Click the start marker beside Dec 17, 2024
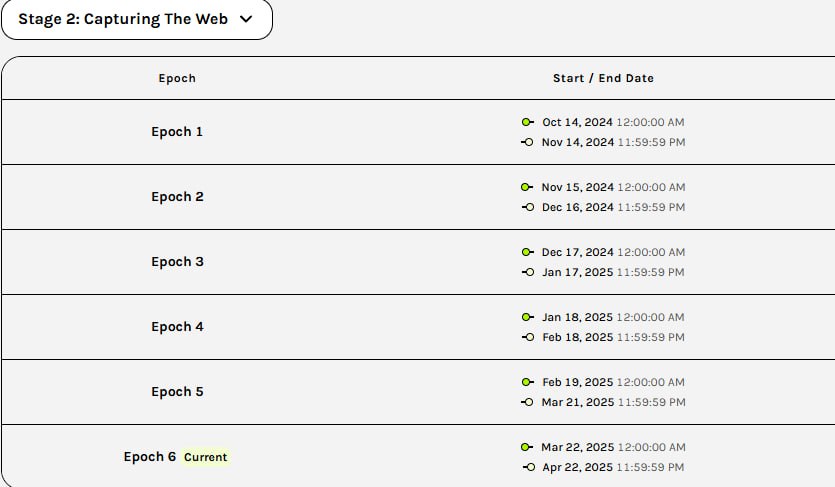The width and height of the screenshot is (835, 487). [528, 252]
